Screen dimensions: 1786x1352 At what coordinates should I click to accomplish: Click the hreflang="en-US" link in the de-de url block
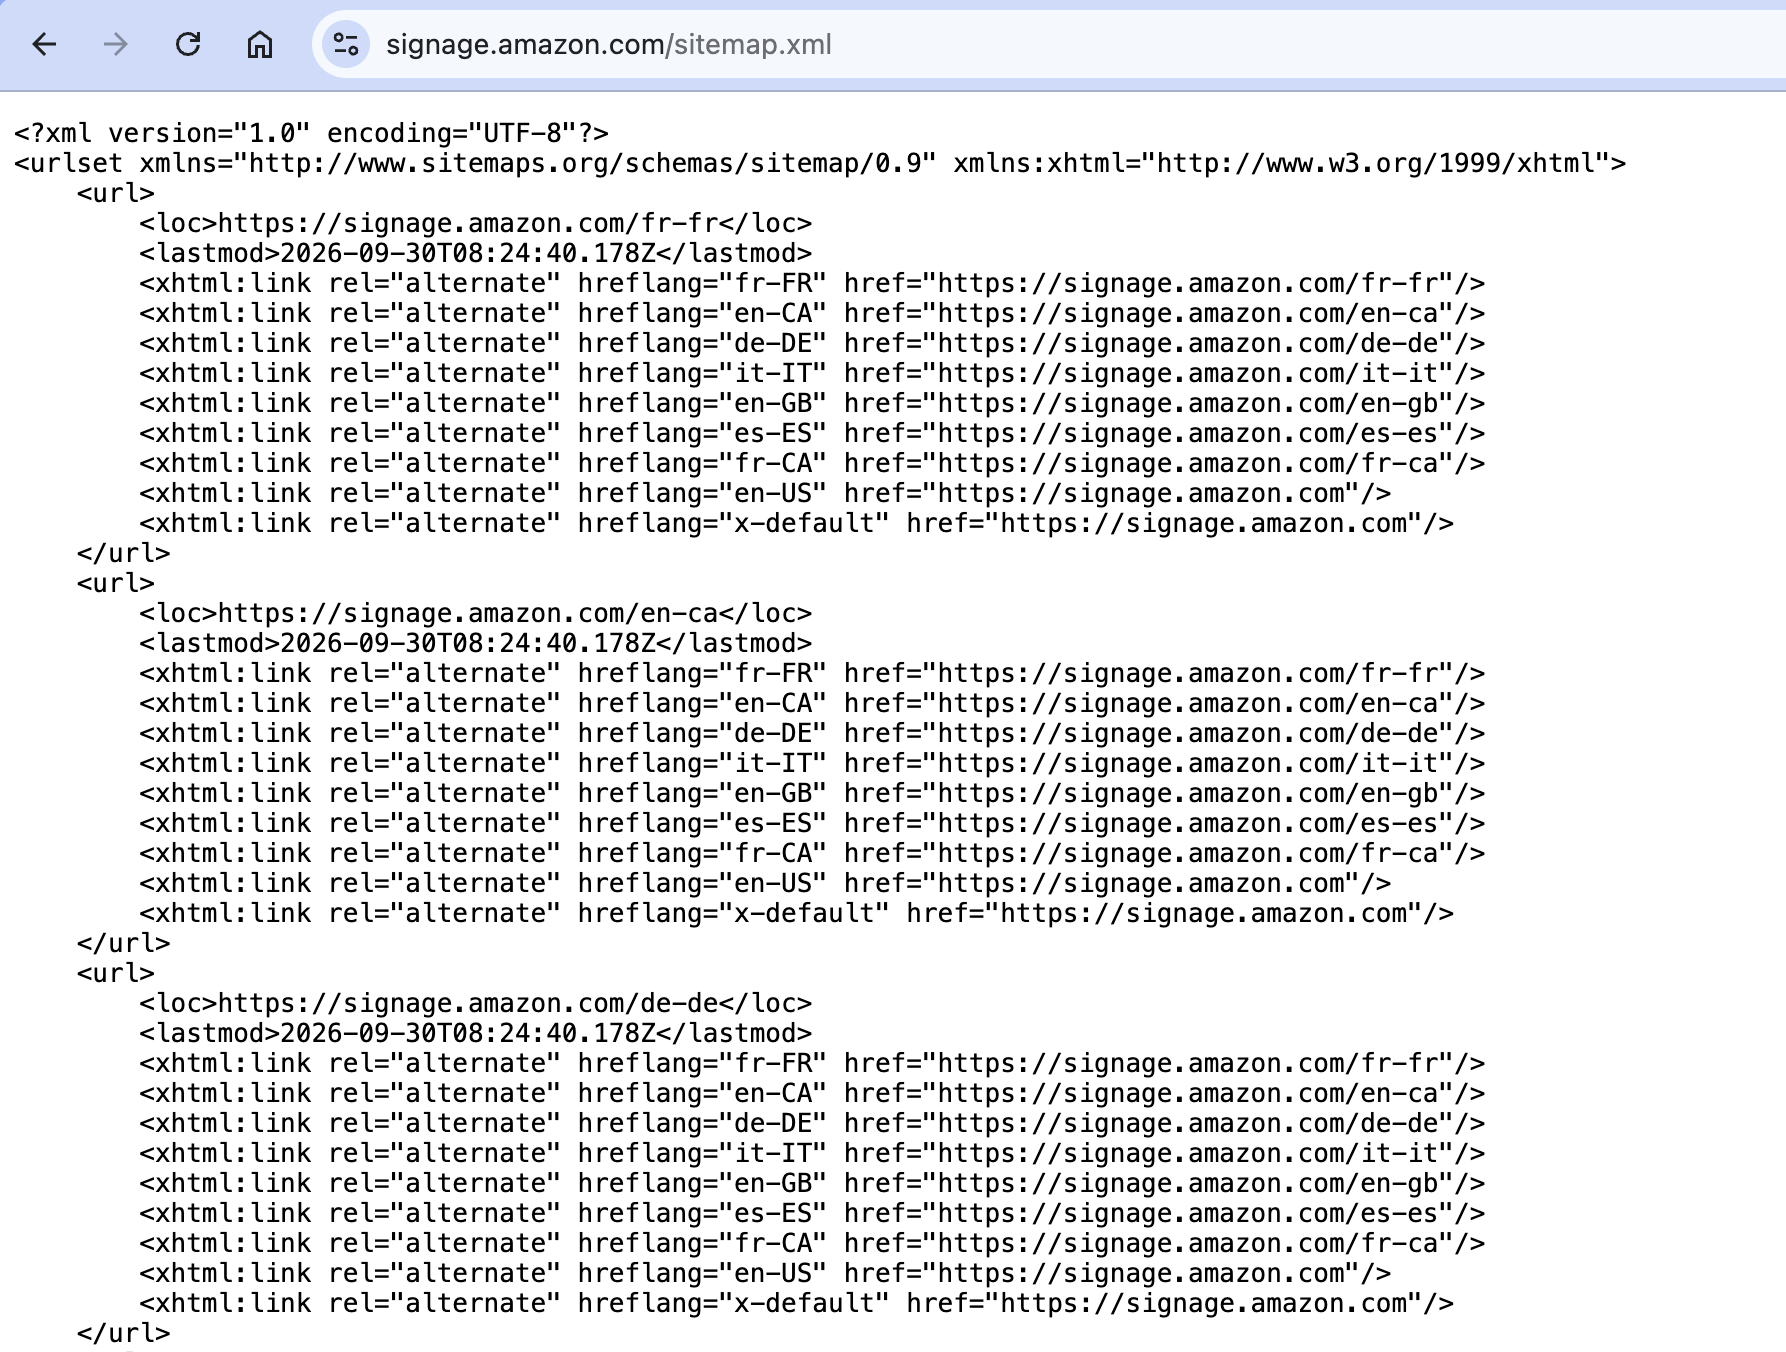point(765,1273)
